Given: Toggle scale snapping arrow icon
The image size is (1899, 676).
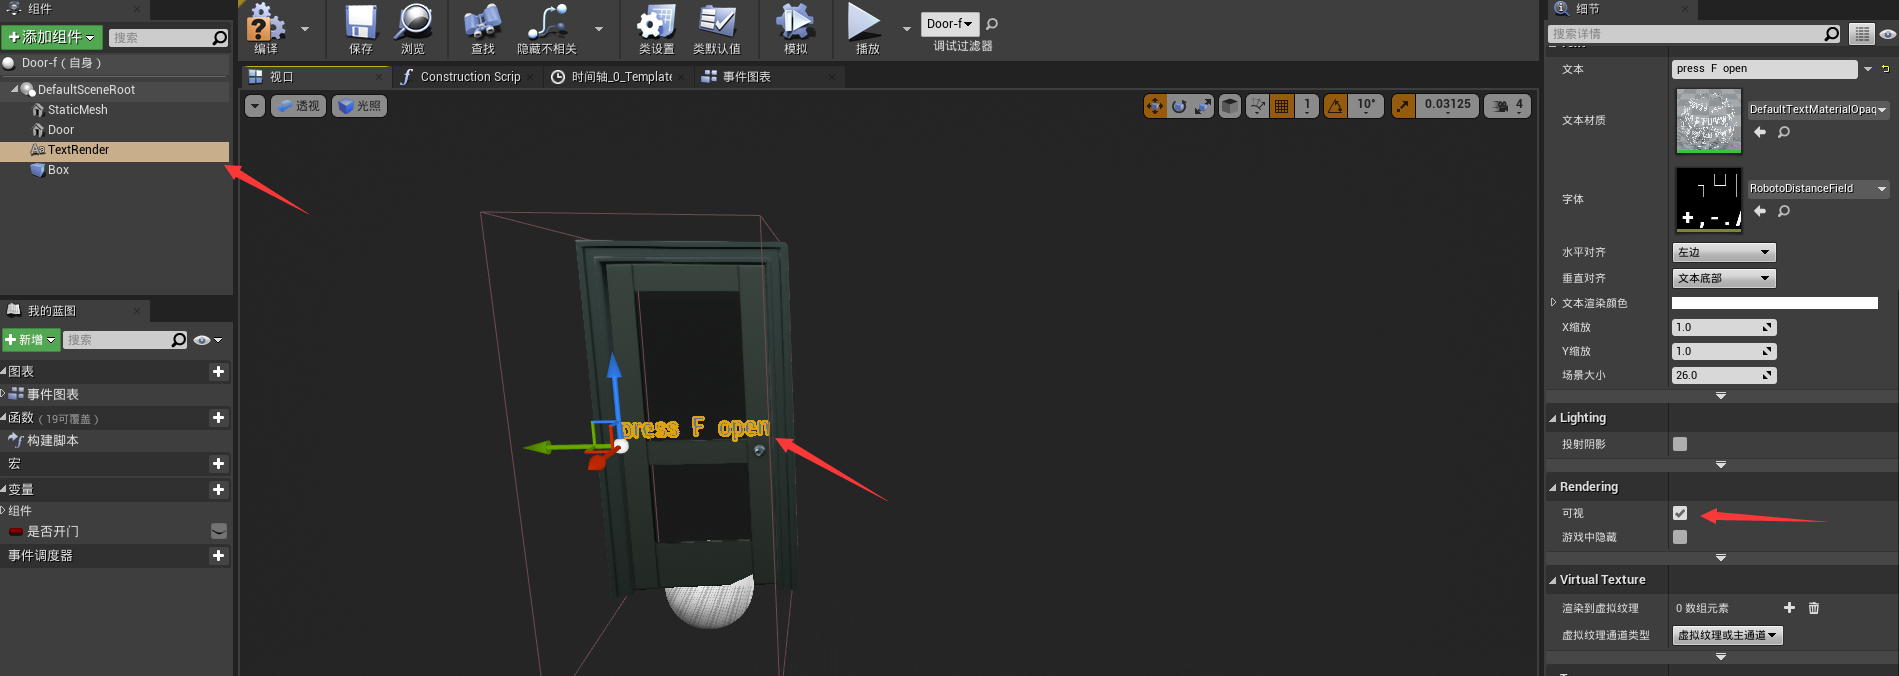Looking at the screenshot, I should [x=1403, y=106].
